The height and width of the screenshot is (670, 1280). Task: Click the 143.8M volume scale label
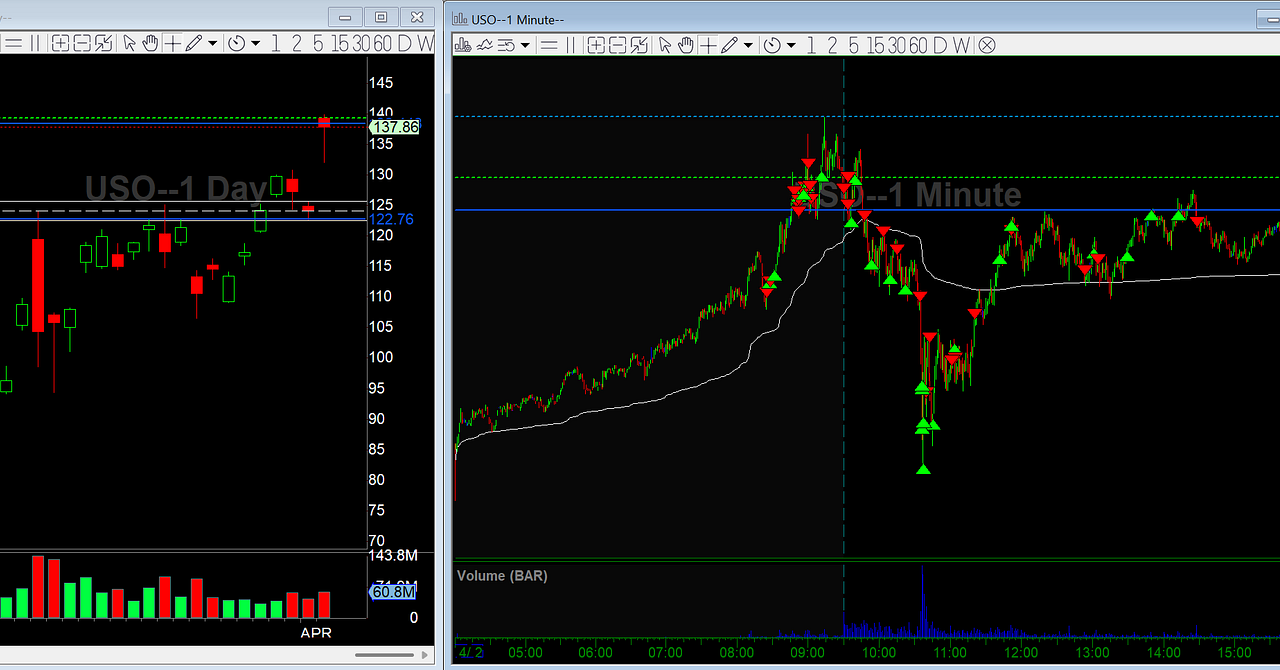[393, 556]
